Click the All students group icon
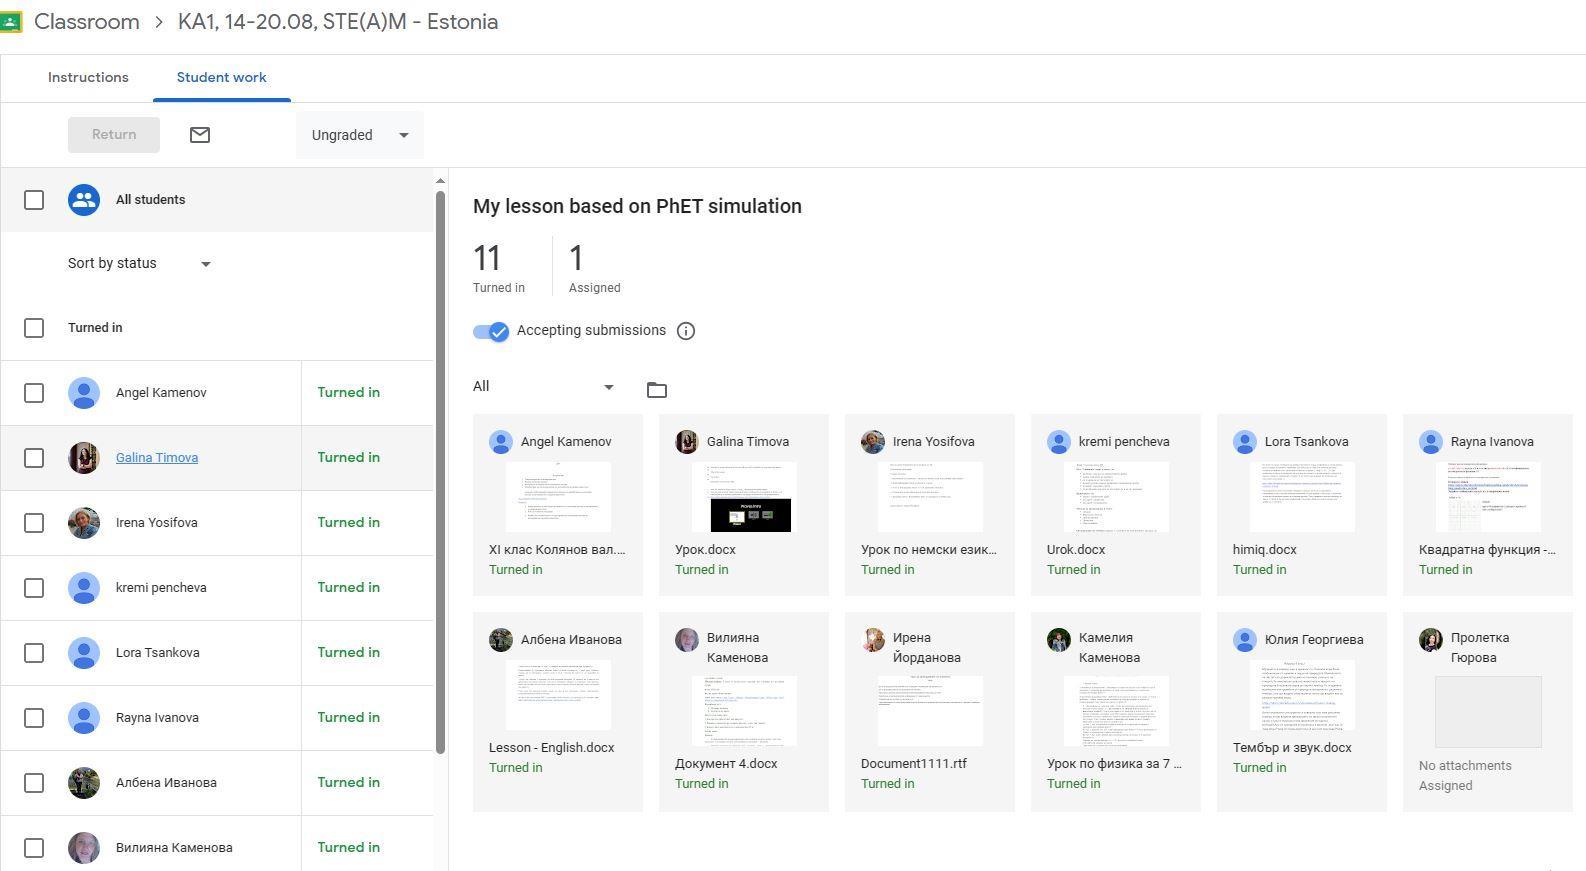Viewport: 1586px width, 871px height. tap(84, 200)
